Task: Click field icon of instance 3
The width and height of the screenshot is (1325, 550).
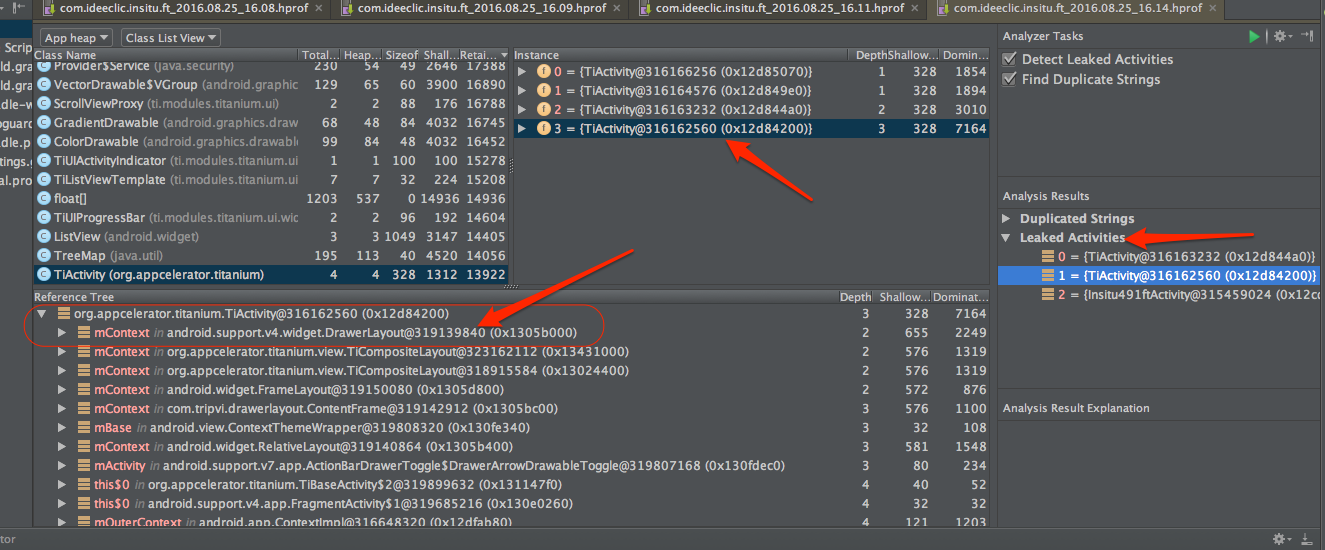Action: 544,129
